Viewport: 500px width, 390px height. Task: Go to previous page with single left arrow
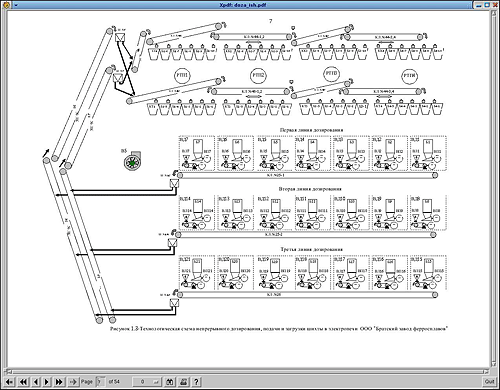coord(36,381)
